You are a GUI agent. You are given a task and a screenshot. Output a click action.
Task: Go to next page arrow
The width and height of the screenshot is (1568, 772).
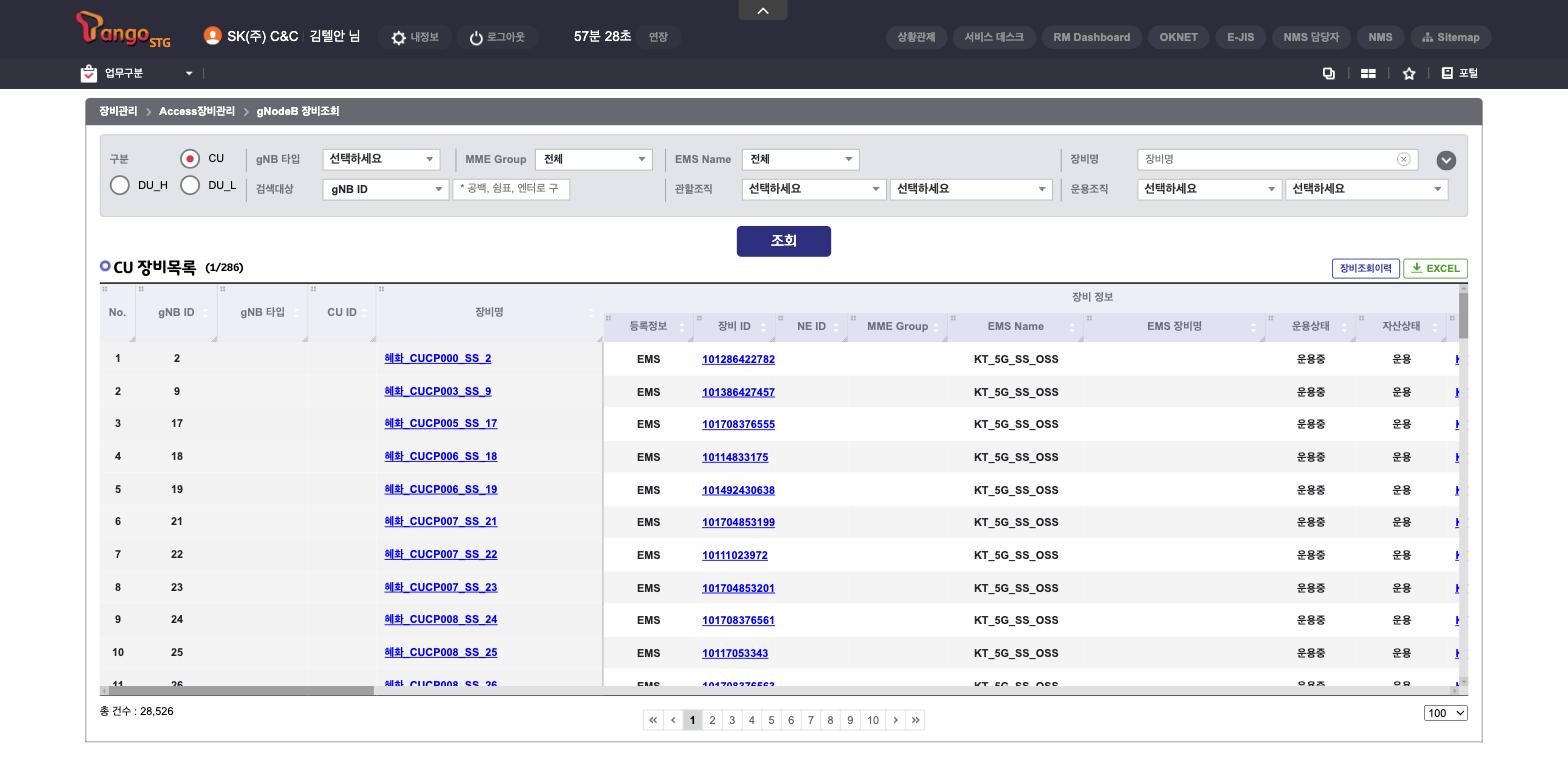896,720
